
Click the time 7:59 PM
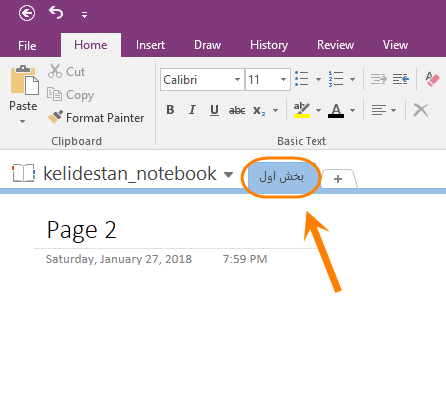tap(245, 259)
